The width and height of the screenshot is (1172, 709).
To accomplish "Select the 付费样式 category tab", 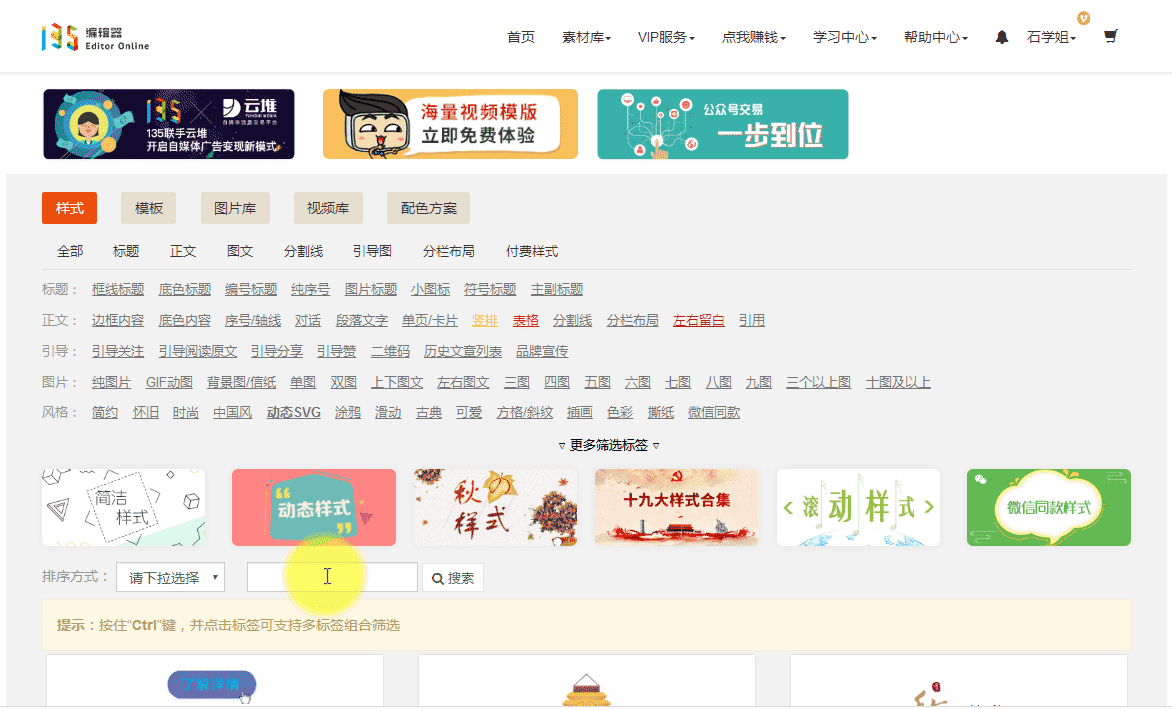I will (531, 252).
